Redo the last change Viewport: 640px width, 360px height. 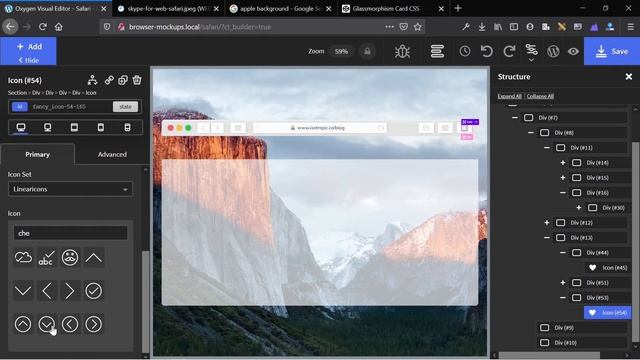click(x=509, y=51)
